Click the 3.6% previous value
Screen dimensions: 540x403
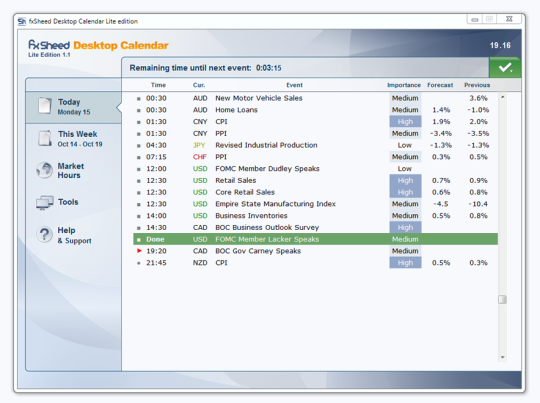[479, 98]
